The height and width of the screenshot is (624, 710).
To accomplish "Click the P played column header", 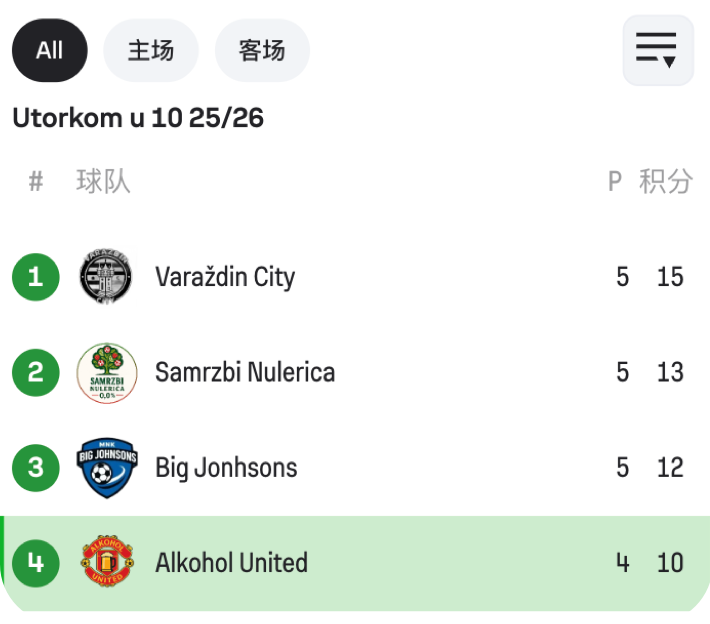I will (x=615, y=181).
